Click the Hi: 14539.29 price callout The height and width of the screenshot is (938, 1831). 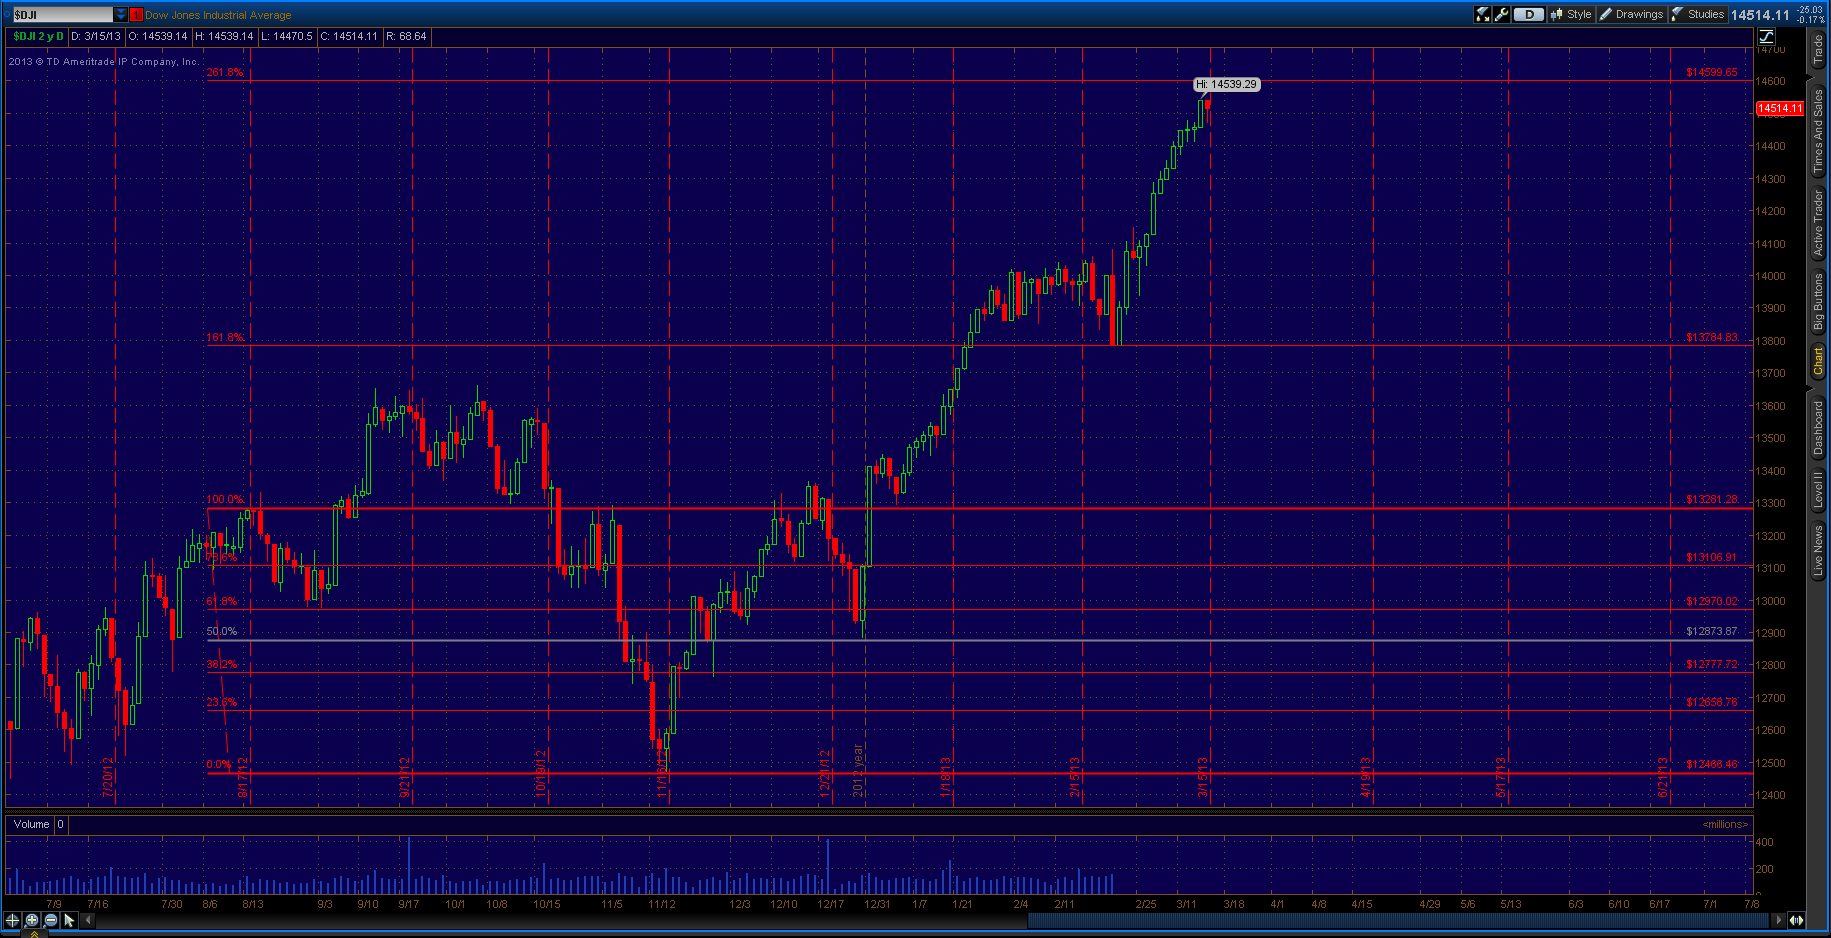(1227, 85)
